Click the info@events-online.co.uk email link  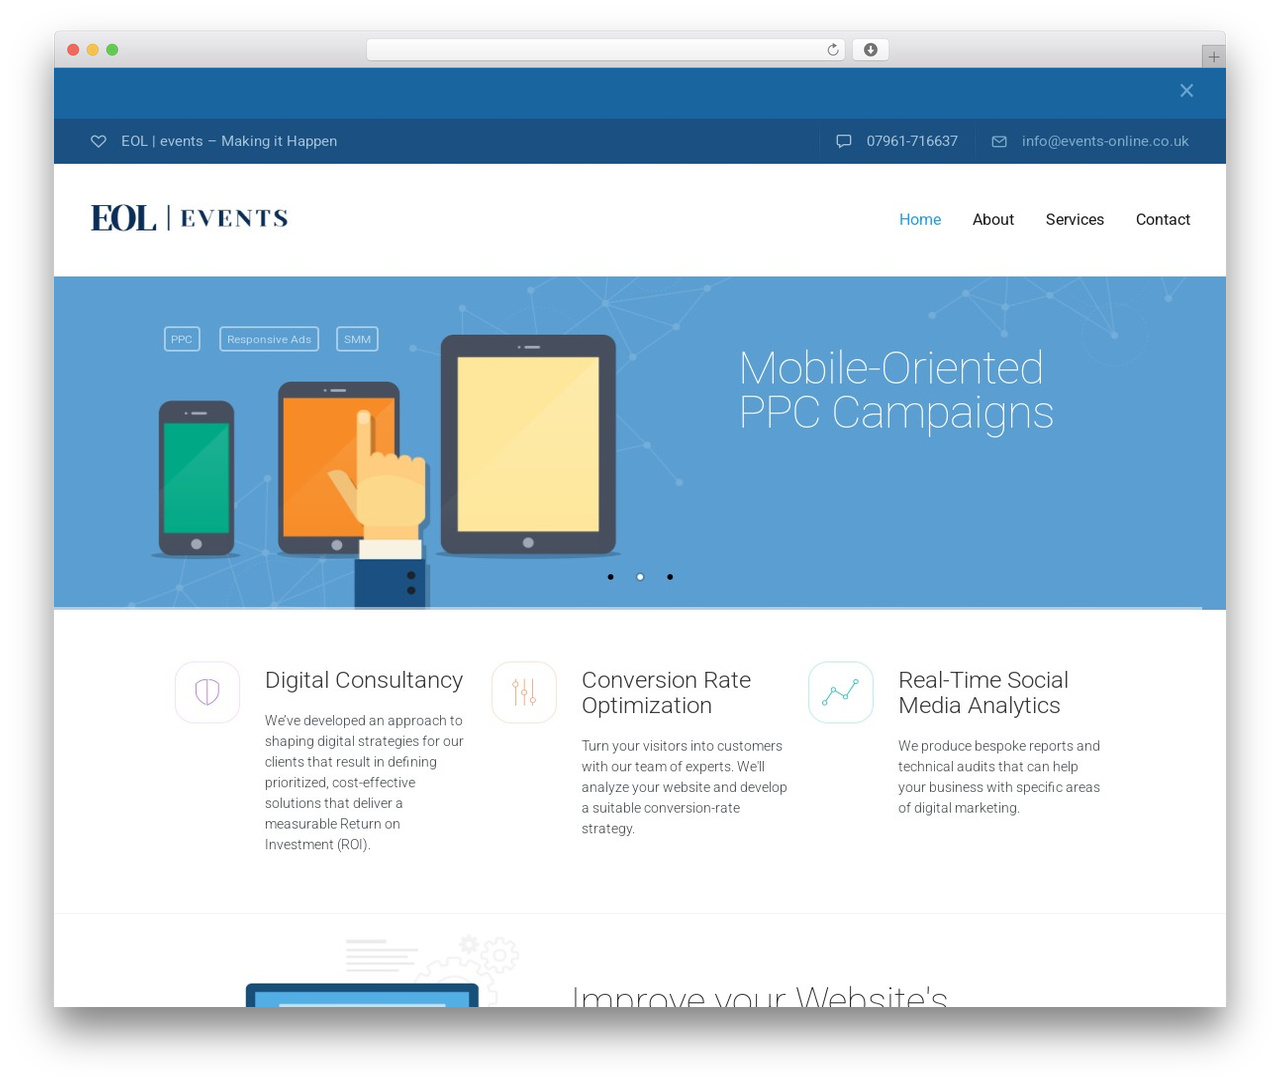click(x=1105, y=141)
